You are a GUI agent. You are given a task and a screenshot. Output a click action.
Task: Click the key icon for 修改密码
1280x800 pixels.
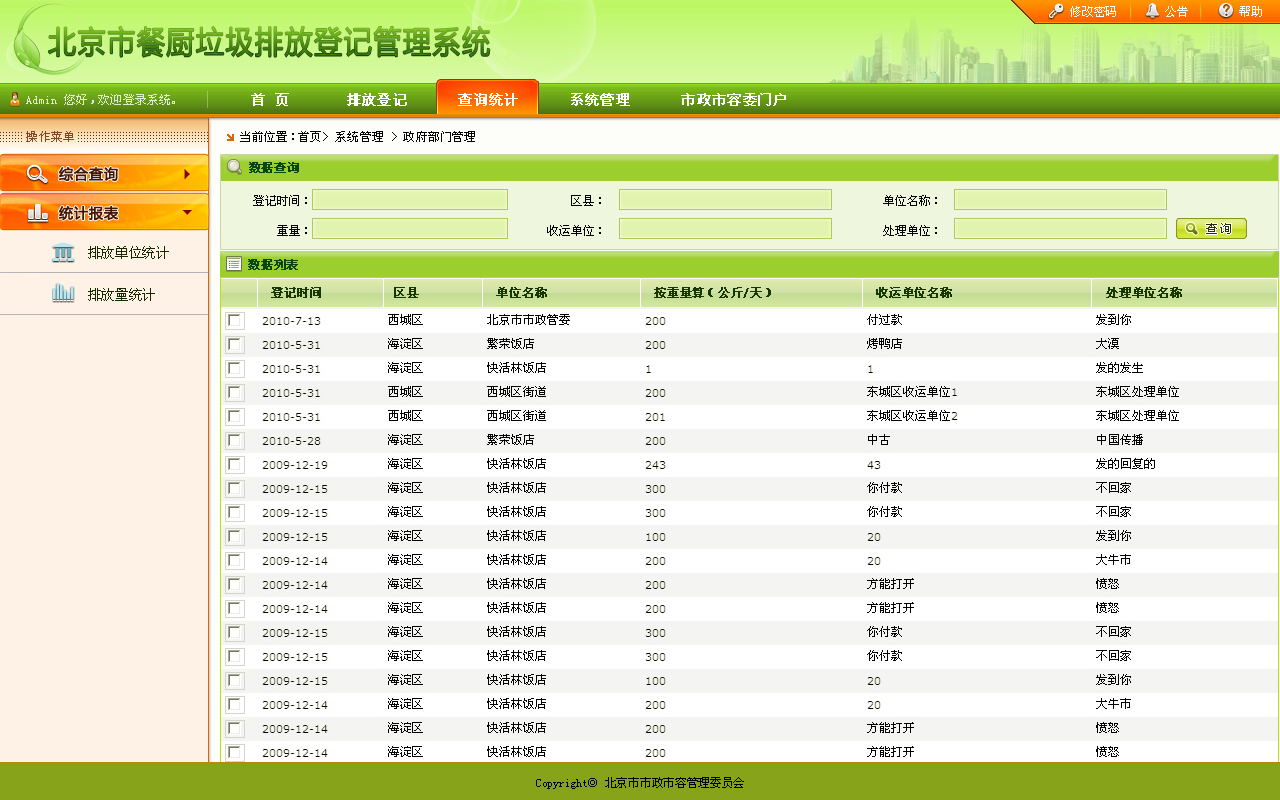(x=1056, y=11)
